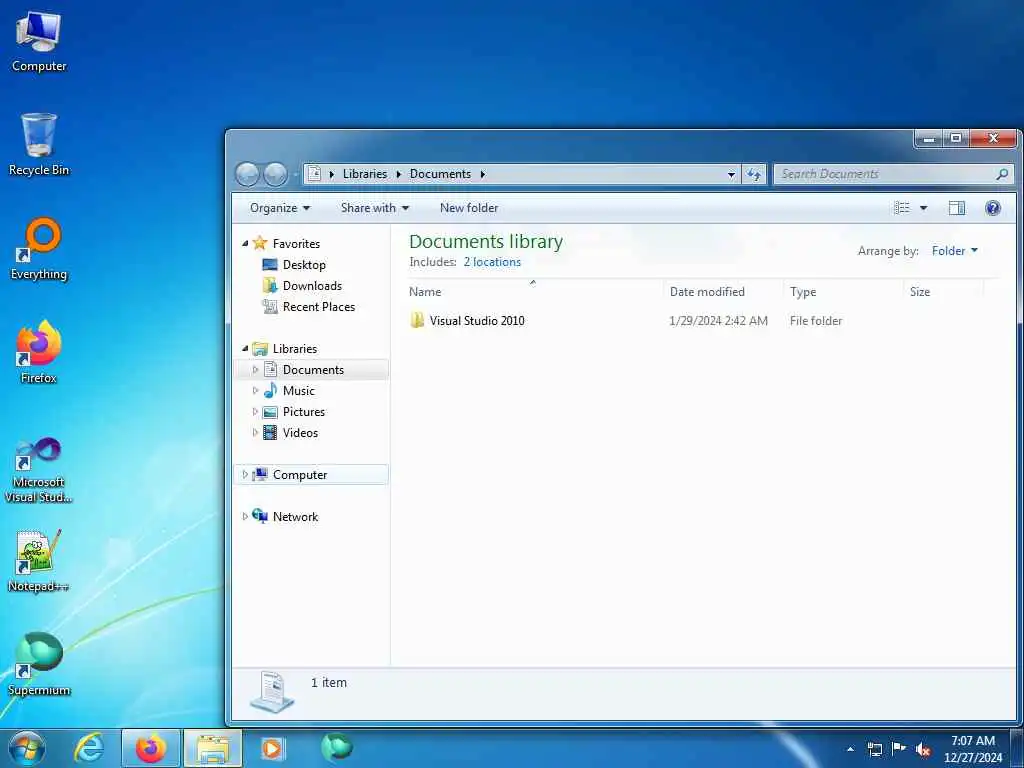The height and width of the screenshot is (768, 1024).
Task: Expand the Videos library node
Action: point(255,432)
